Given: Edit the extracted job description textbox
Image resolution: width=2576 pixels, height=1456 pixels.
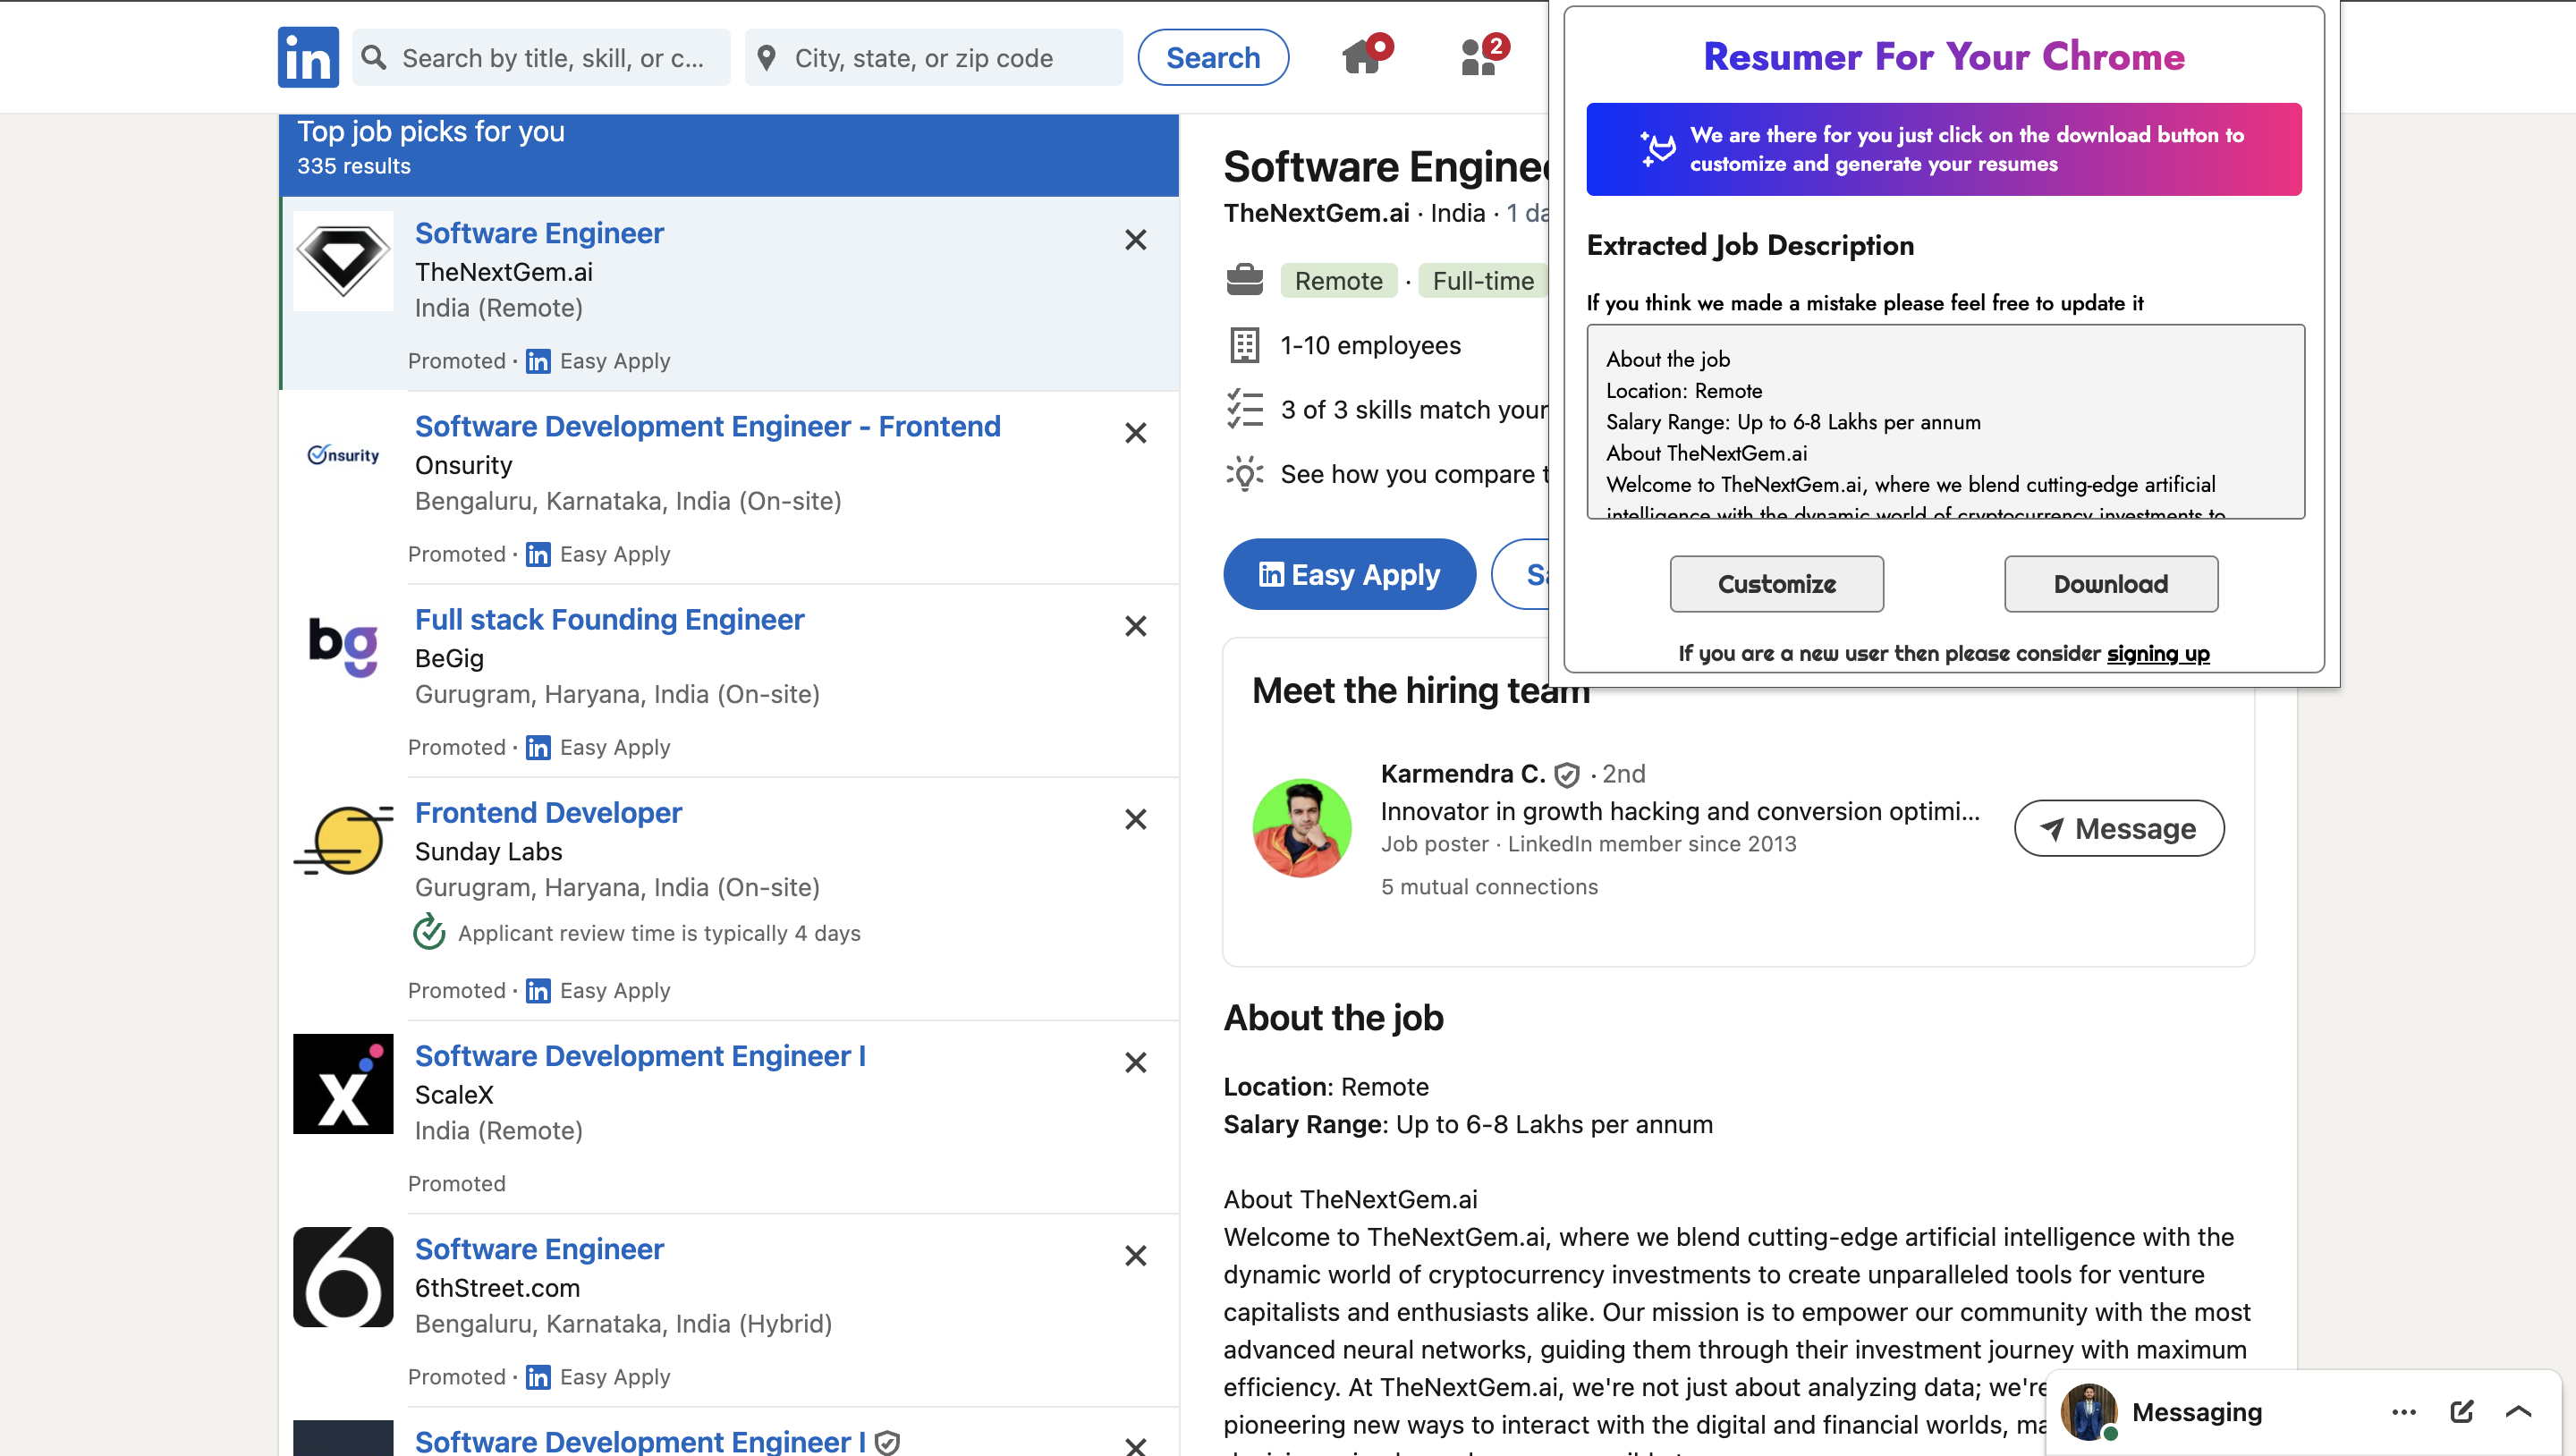Looking at the screenshot, I should (x=1944, y=421).
